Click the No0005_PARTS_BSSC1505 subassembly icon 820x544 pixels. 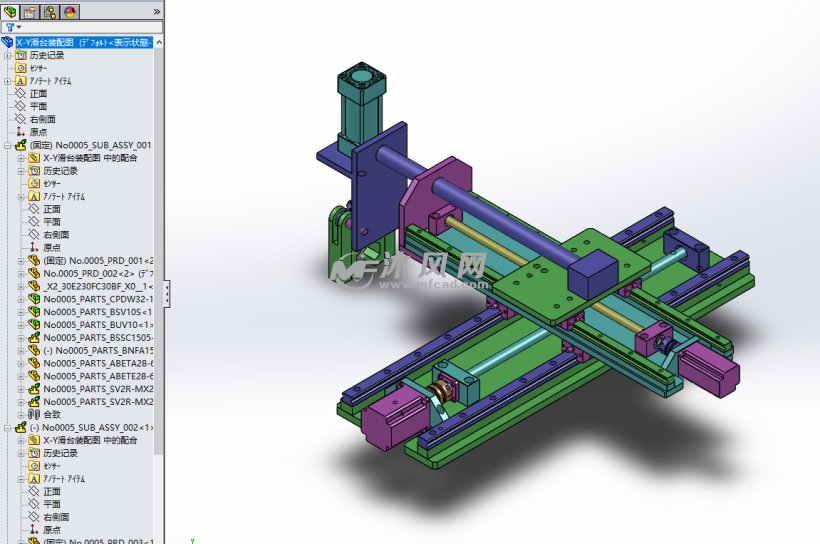click(34, 338)
